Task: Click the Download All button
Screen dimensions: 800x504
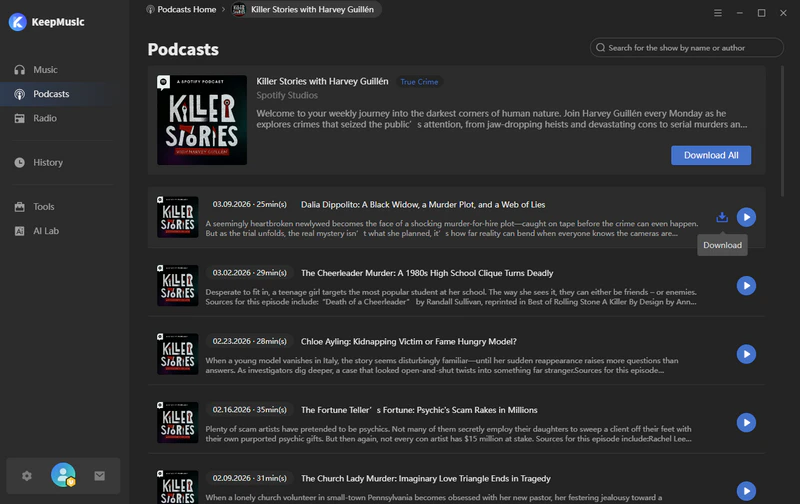Action: click(x=711, y=155)
